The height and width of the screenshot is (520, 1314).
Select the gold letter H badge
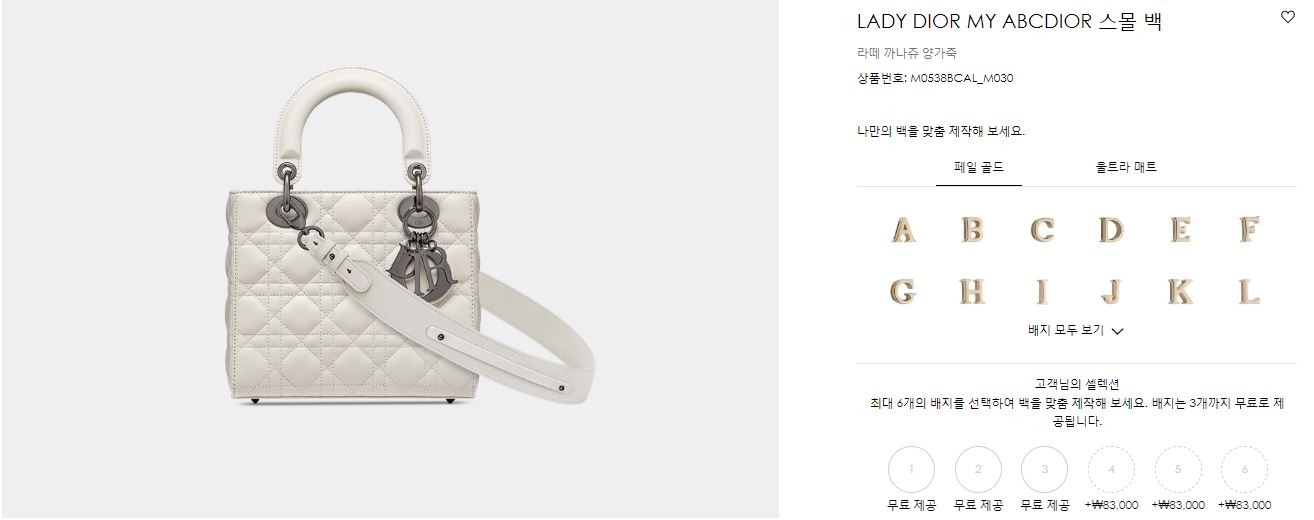click(972, 292)
